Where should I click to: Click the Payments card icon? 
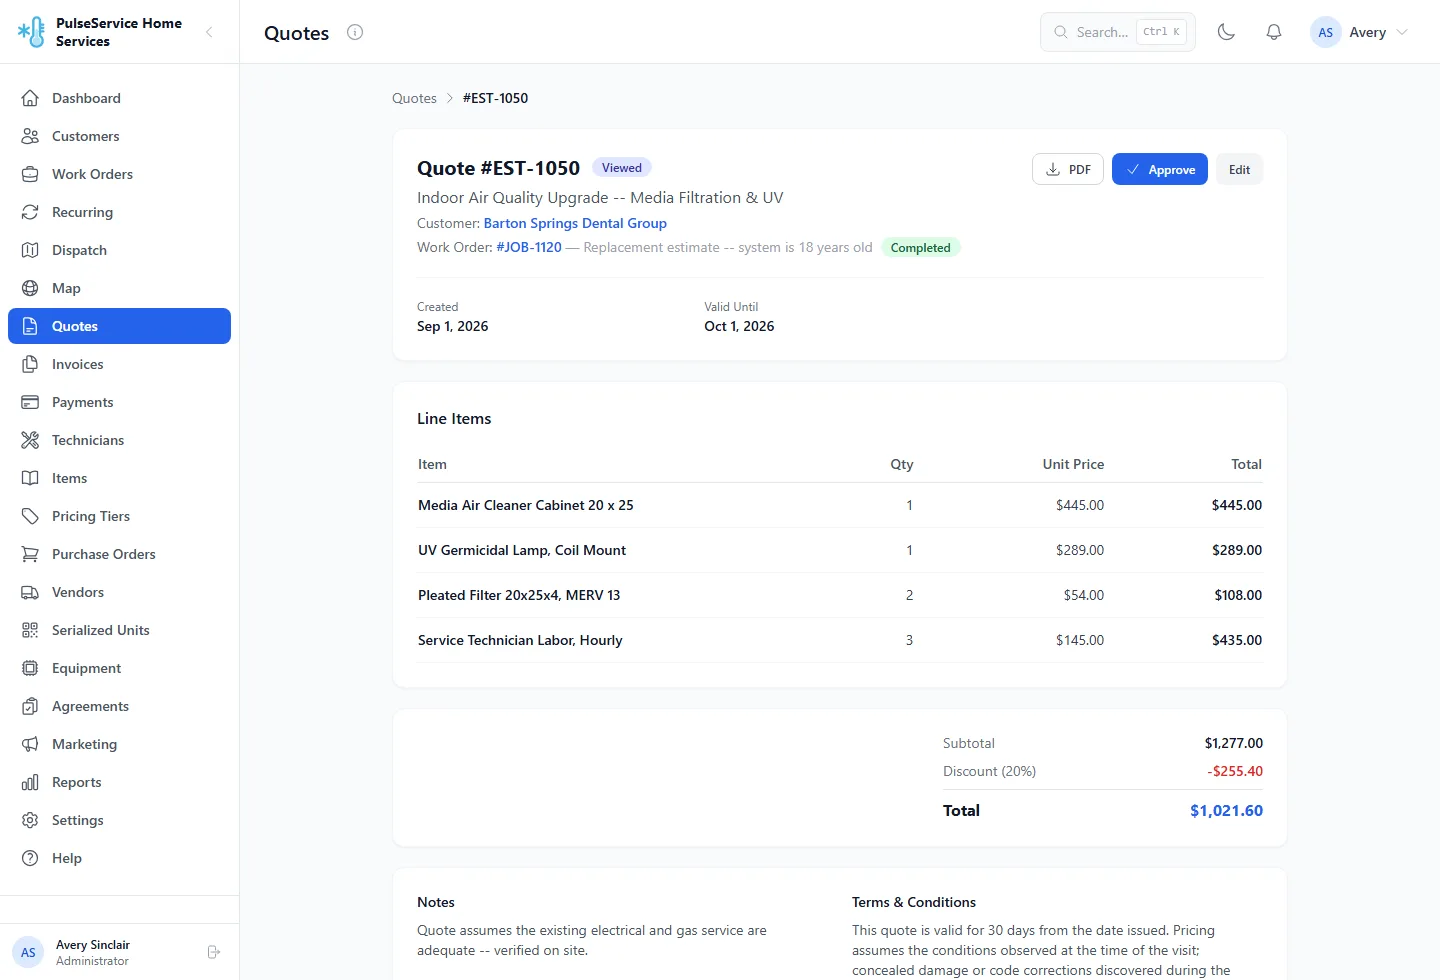tap(30, 402)
